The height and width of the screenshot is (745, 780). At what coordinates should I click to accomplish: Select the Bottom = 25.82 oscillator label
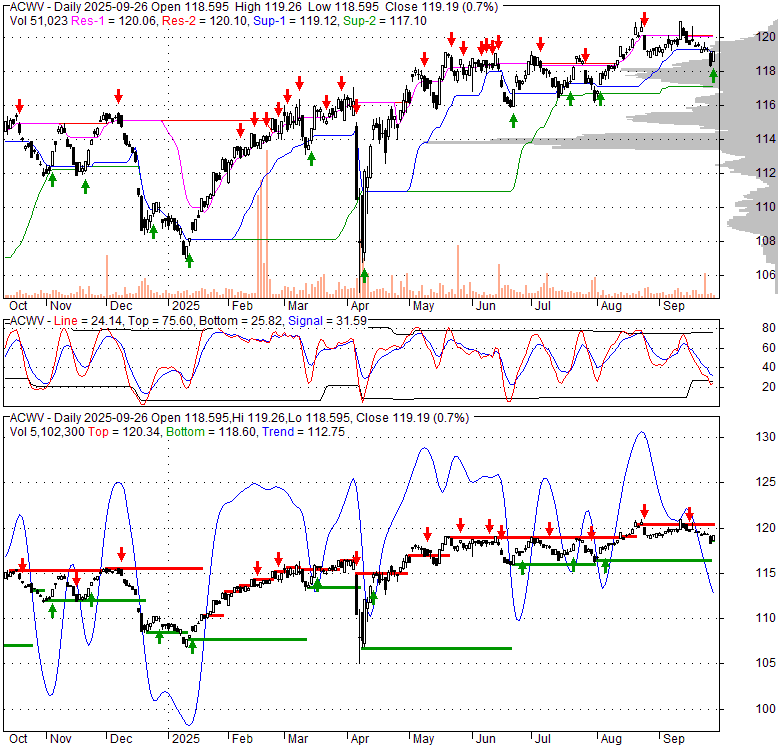(240, 321)
